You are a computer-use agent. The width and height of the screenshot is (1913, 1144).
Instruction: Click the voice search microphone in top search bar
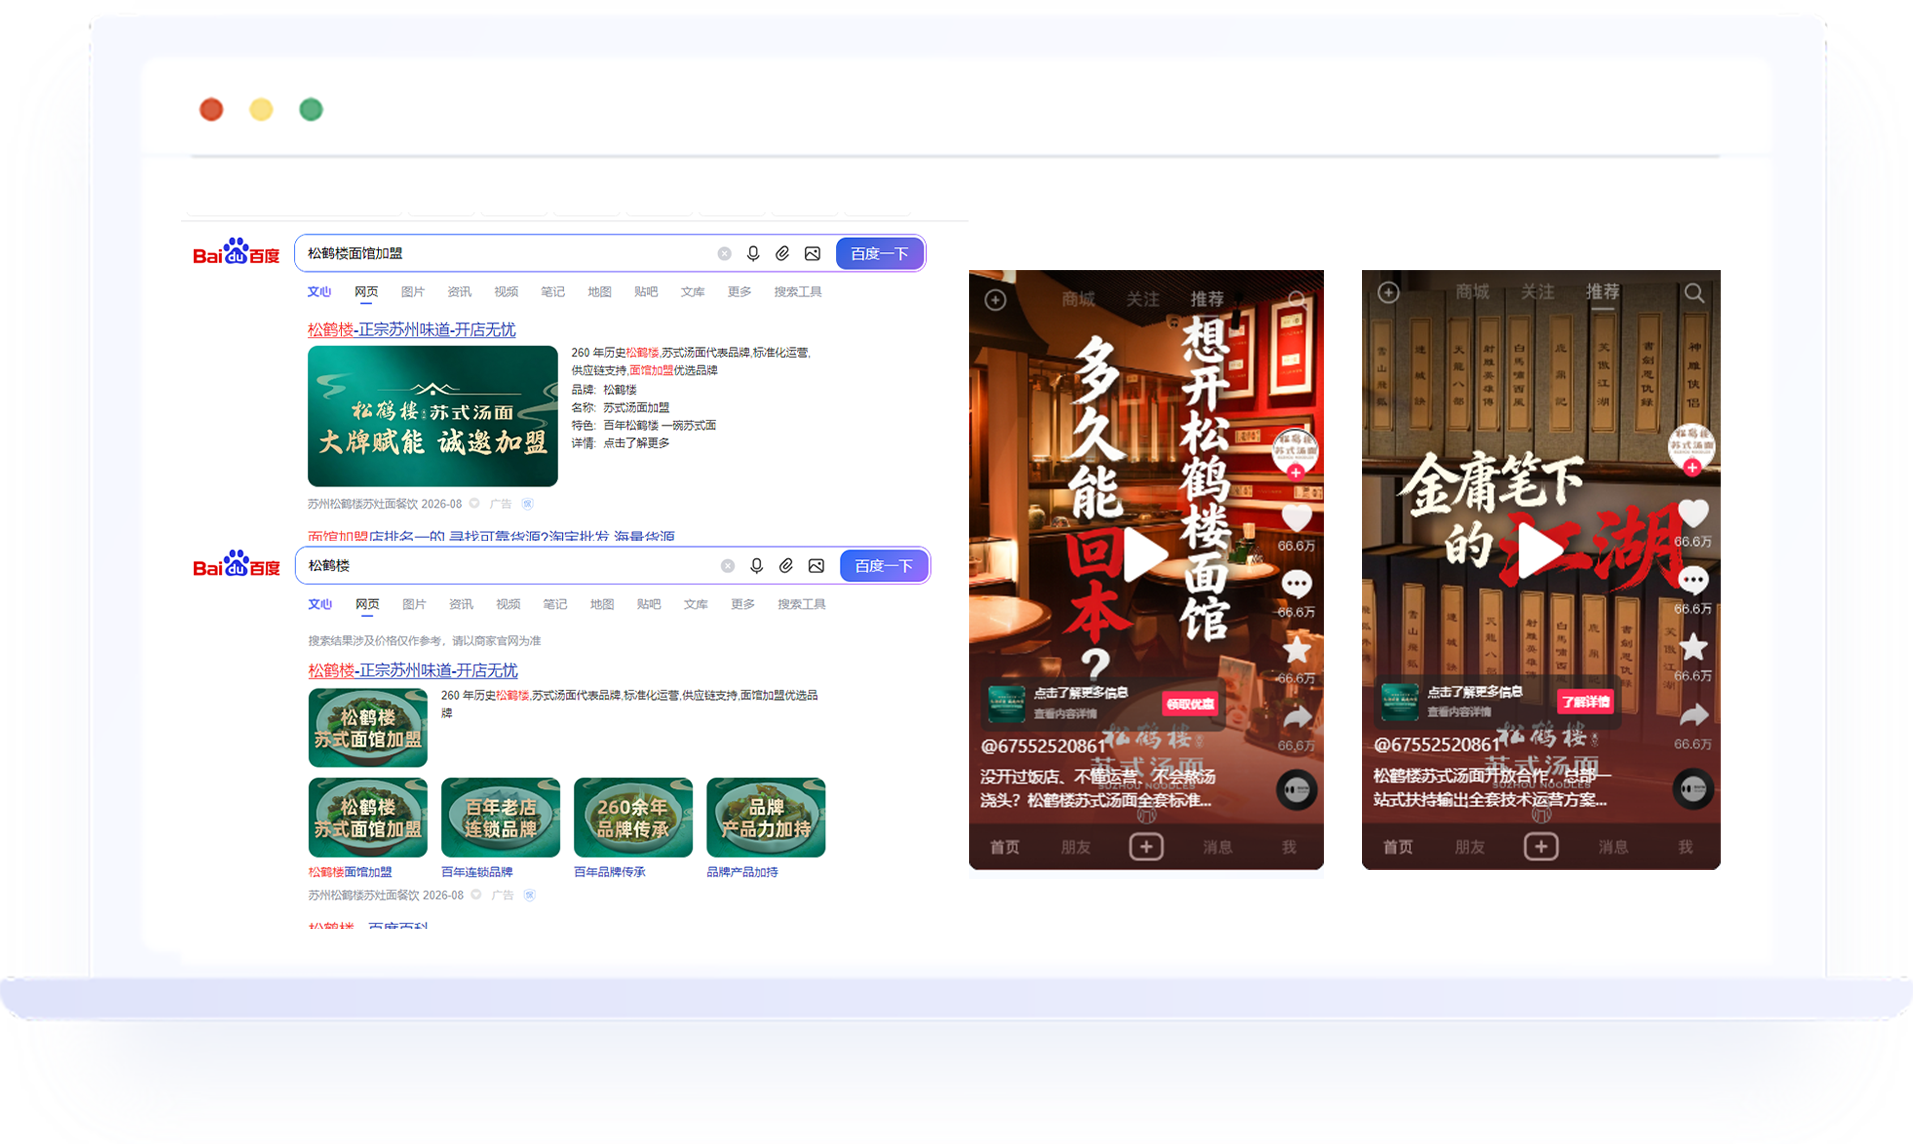[x=753, y=254]
